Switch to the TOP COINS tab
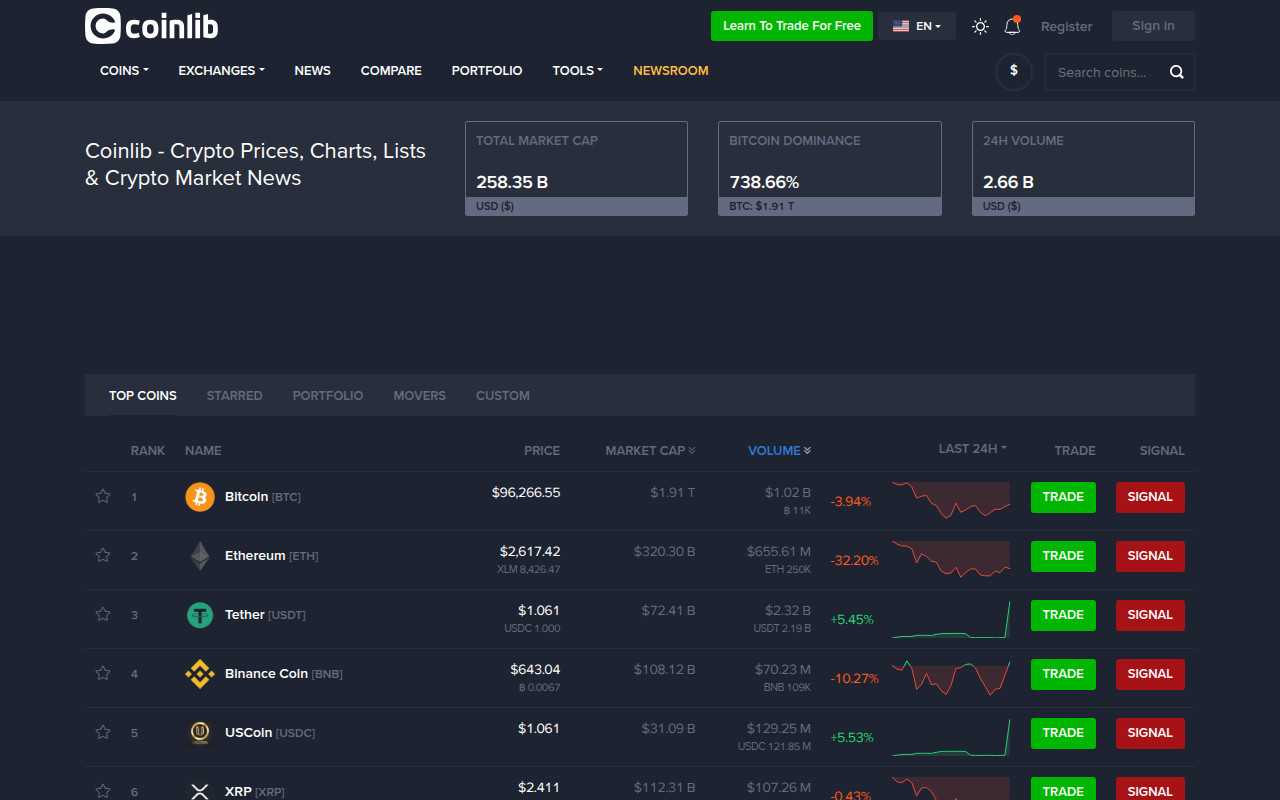 (143, 396)
